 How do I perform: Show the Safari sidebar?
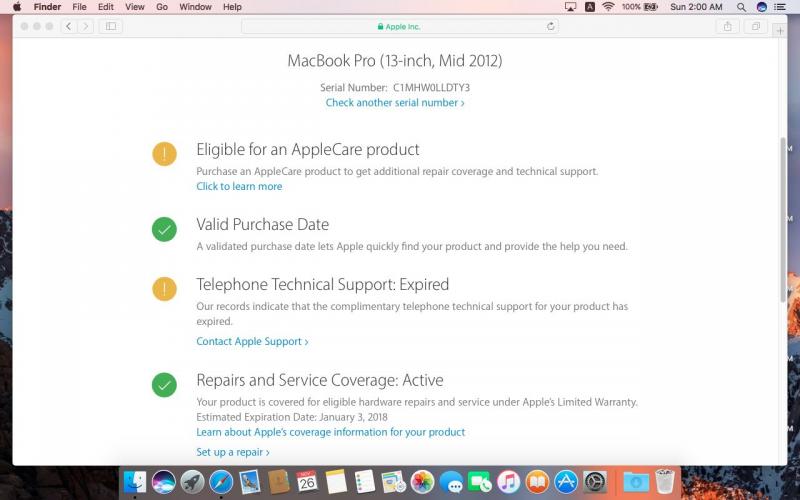tap(111, 26)
